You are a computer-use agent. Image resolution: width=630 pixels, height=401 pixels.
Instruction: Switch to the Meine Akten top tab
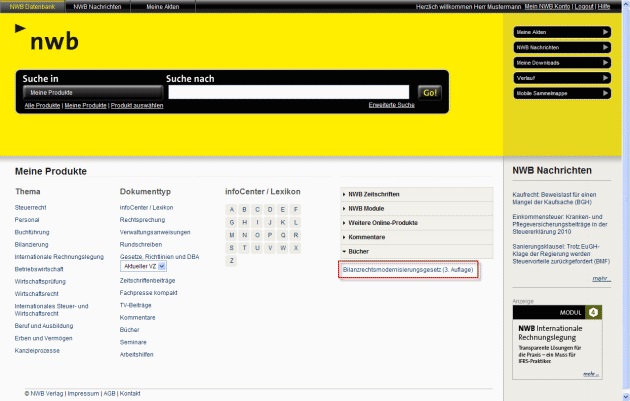tap(165, 6)
